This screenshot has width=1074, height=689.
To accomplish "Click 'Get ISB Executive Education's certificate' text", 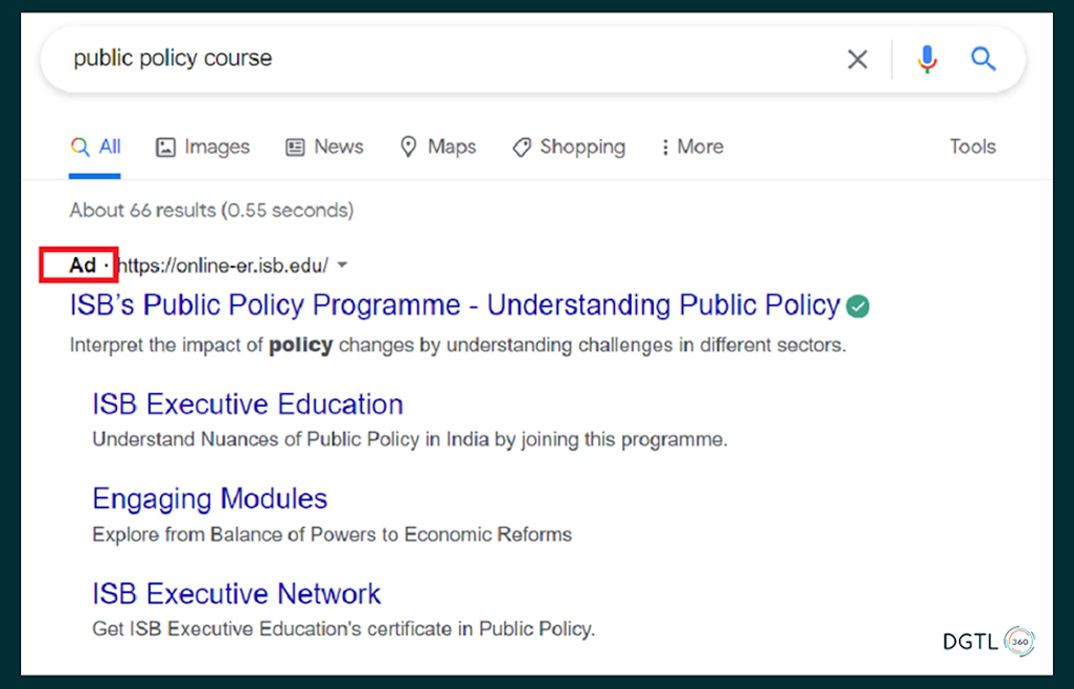I will (344, 629).
